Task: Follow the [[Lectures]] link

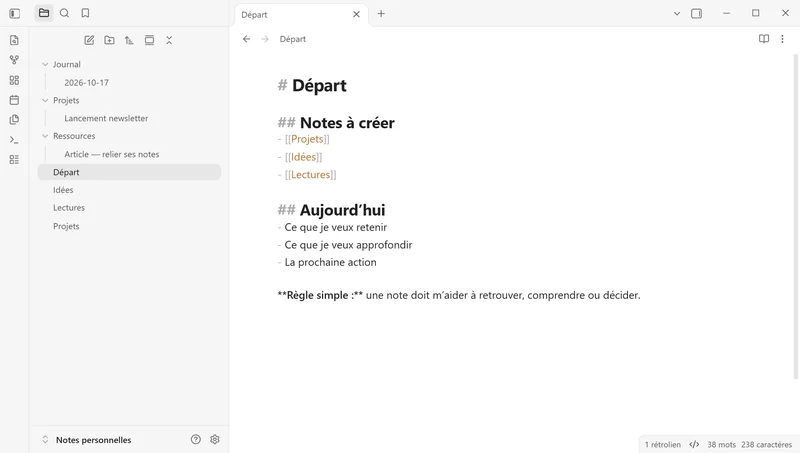Action: coord(310,175)
